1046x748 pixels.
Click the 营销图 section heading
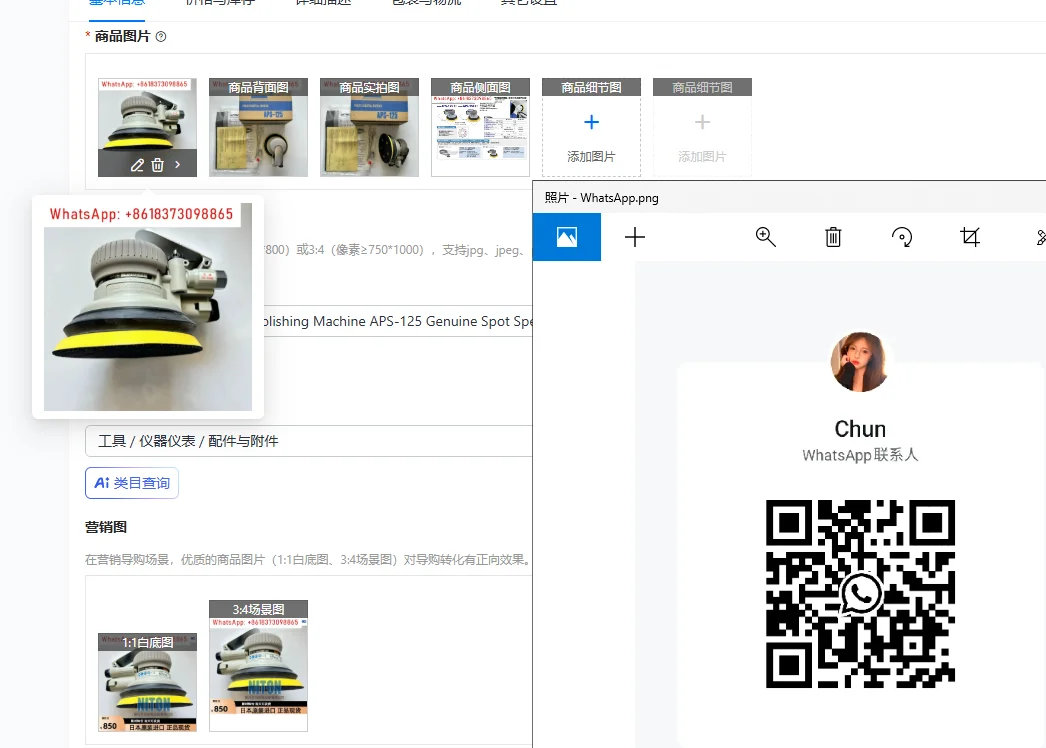tap(105, 527)
